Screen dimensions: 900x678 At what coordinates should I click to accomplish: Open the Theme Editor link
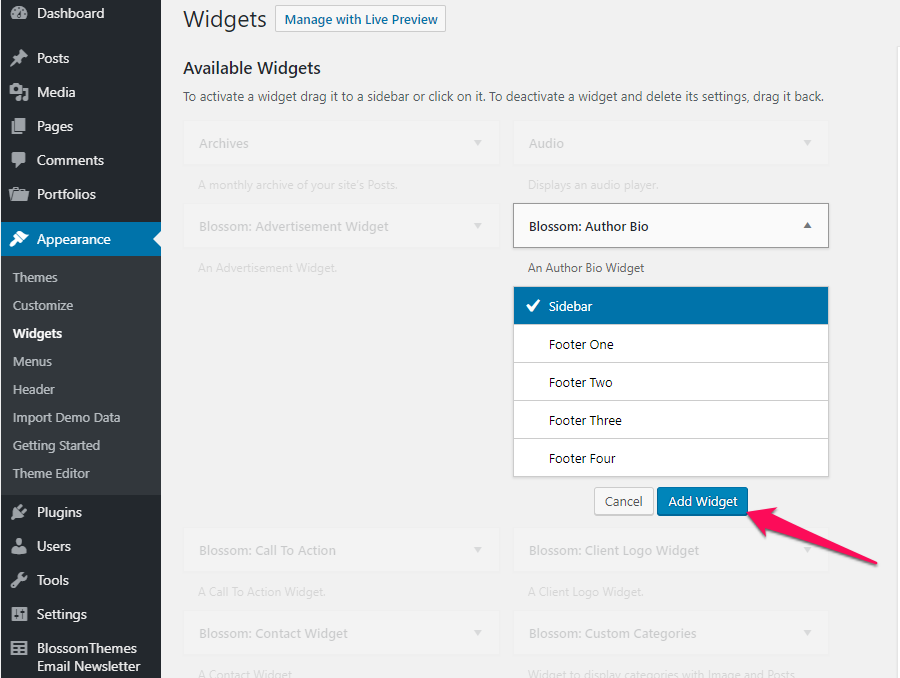point(51,474)
